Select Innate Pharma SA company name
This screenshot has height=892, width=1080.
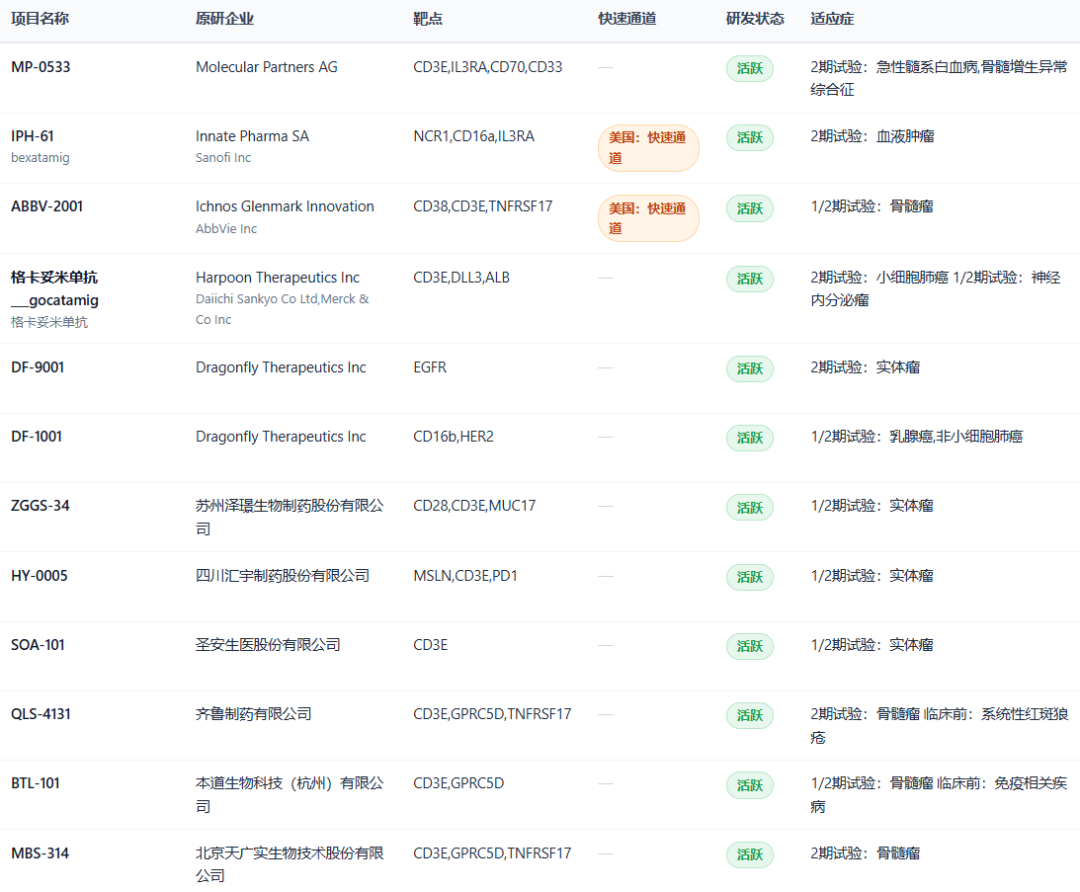[252, 136]
